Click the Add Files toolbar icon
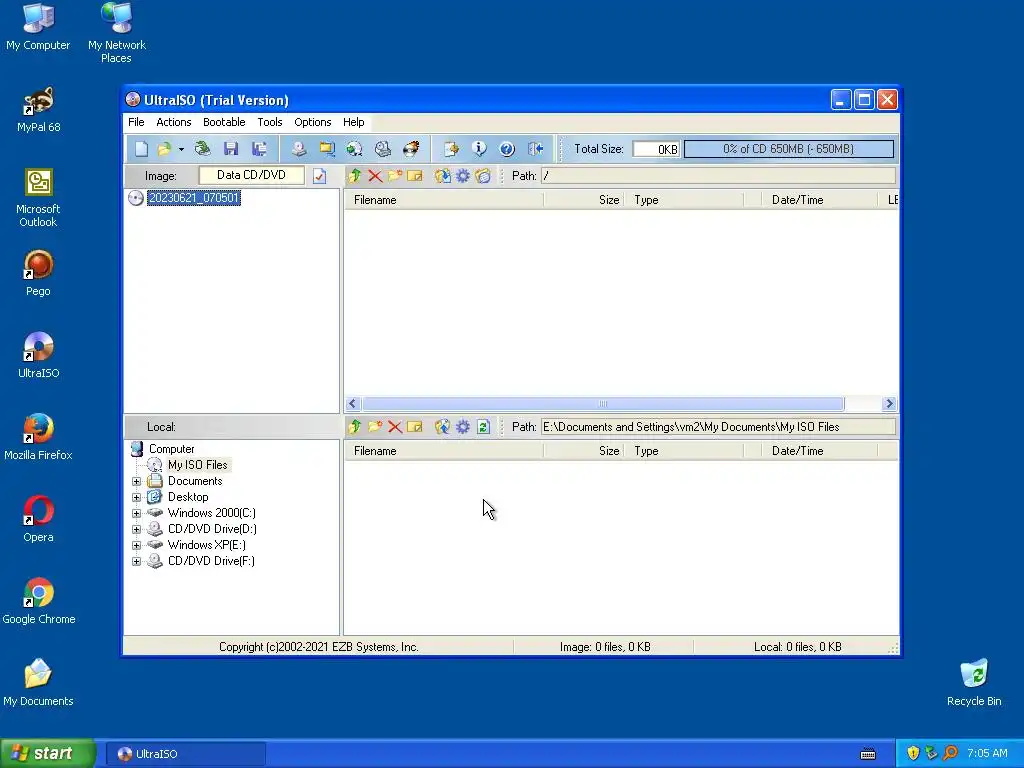The image size is (1024, 768). pyautogui.click(x=451, y=149)
